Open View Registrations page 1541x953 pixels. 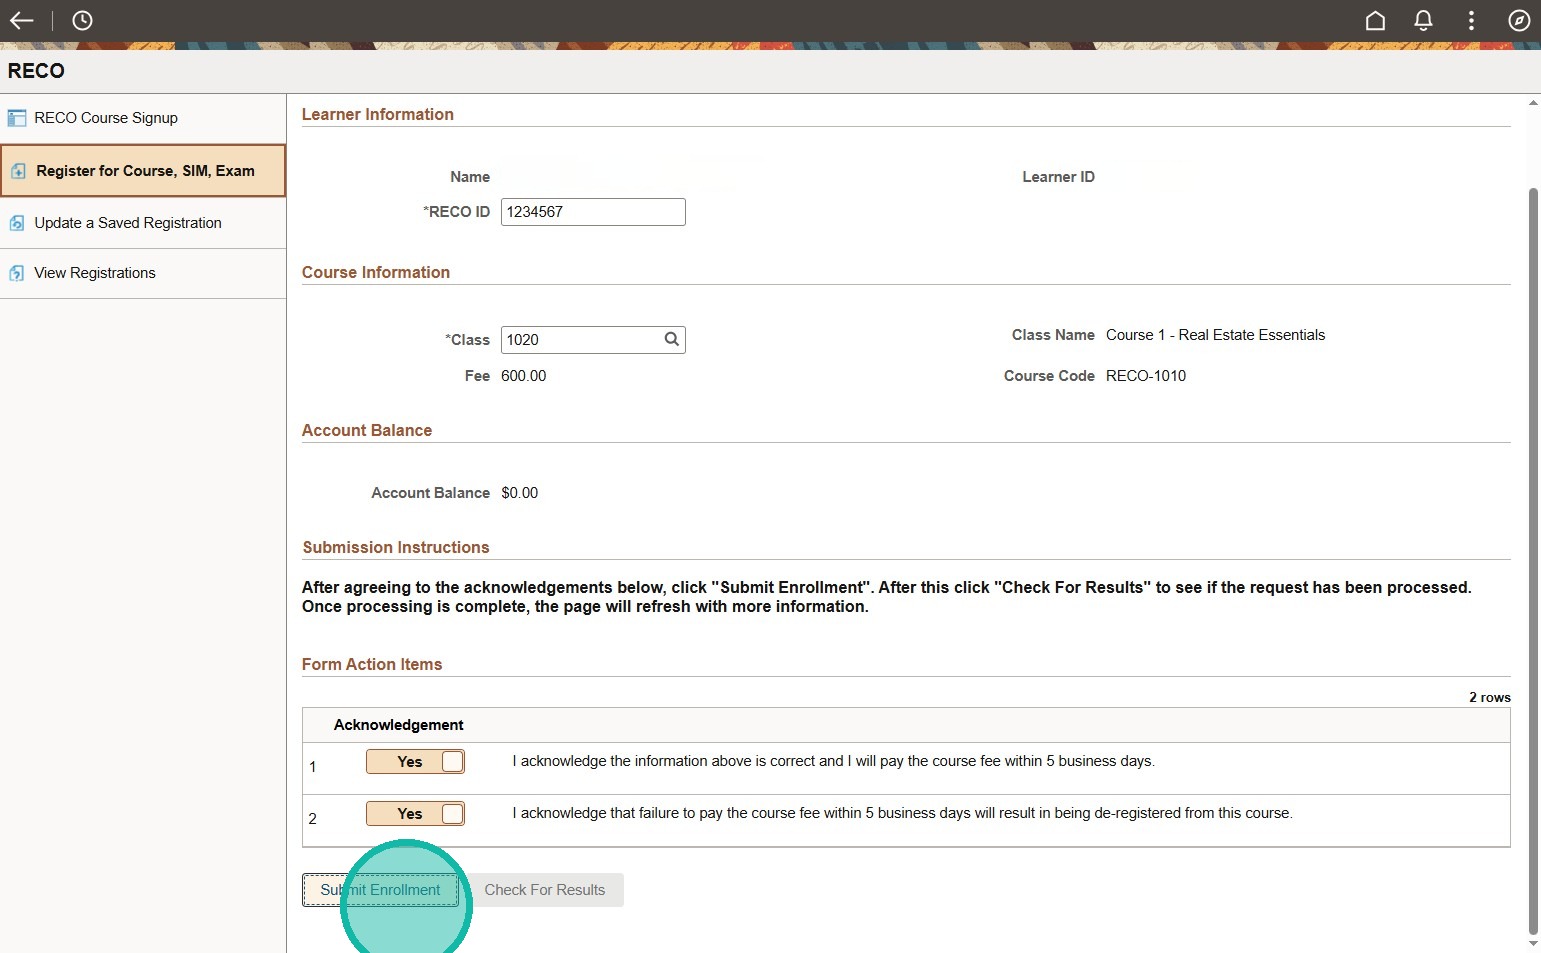pyautogui.click(x=143, y=273)
